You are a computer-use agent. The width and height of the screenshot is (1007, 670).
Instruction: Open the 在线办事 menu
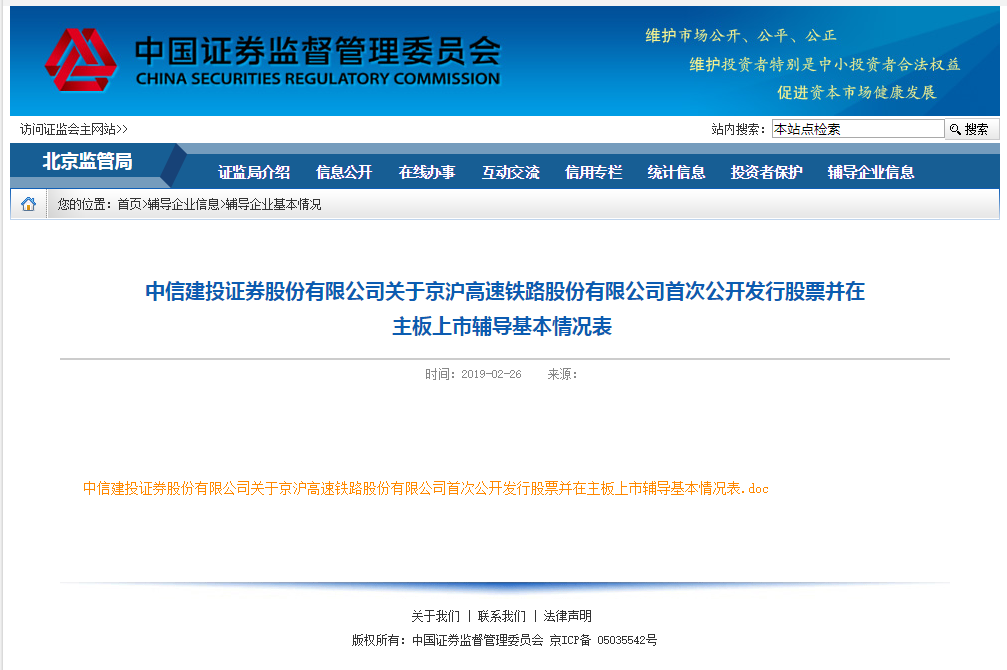[427, 172]
